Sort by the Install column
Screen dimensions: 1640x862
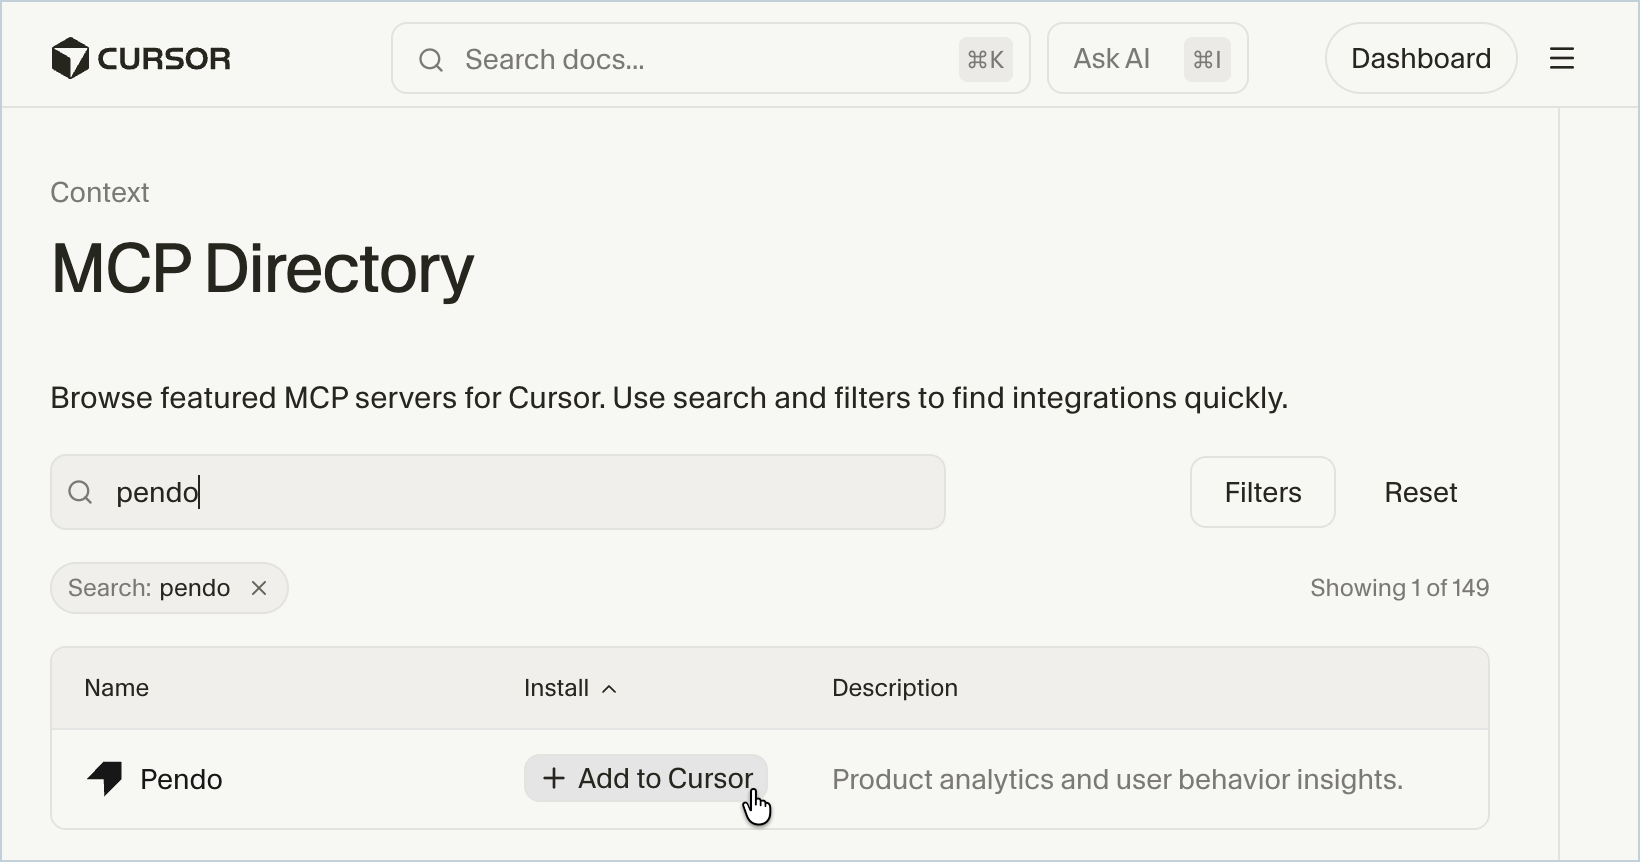pyautogui.click(x=570, y=688)
